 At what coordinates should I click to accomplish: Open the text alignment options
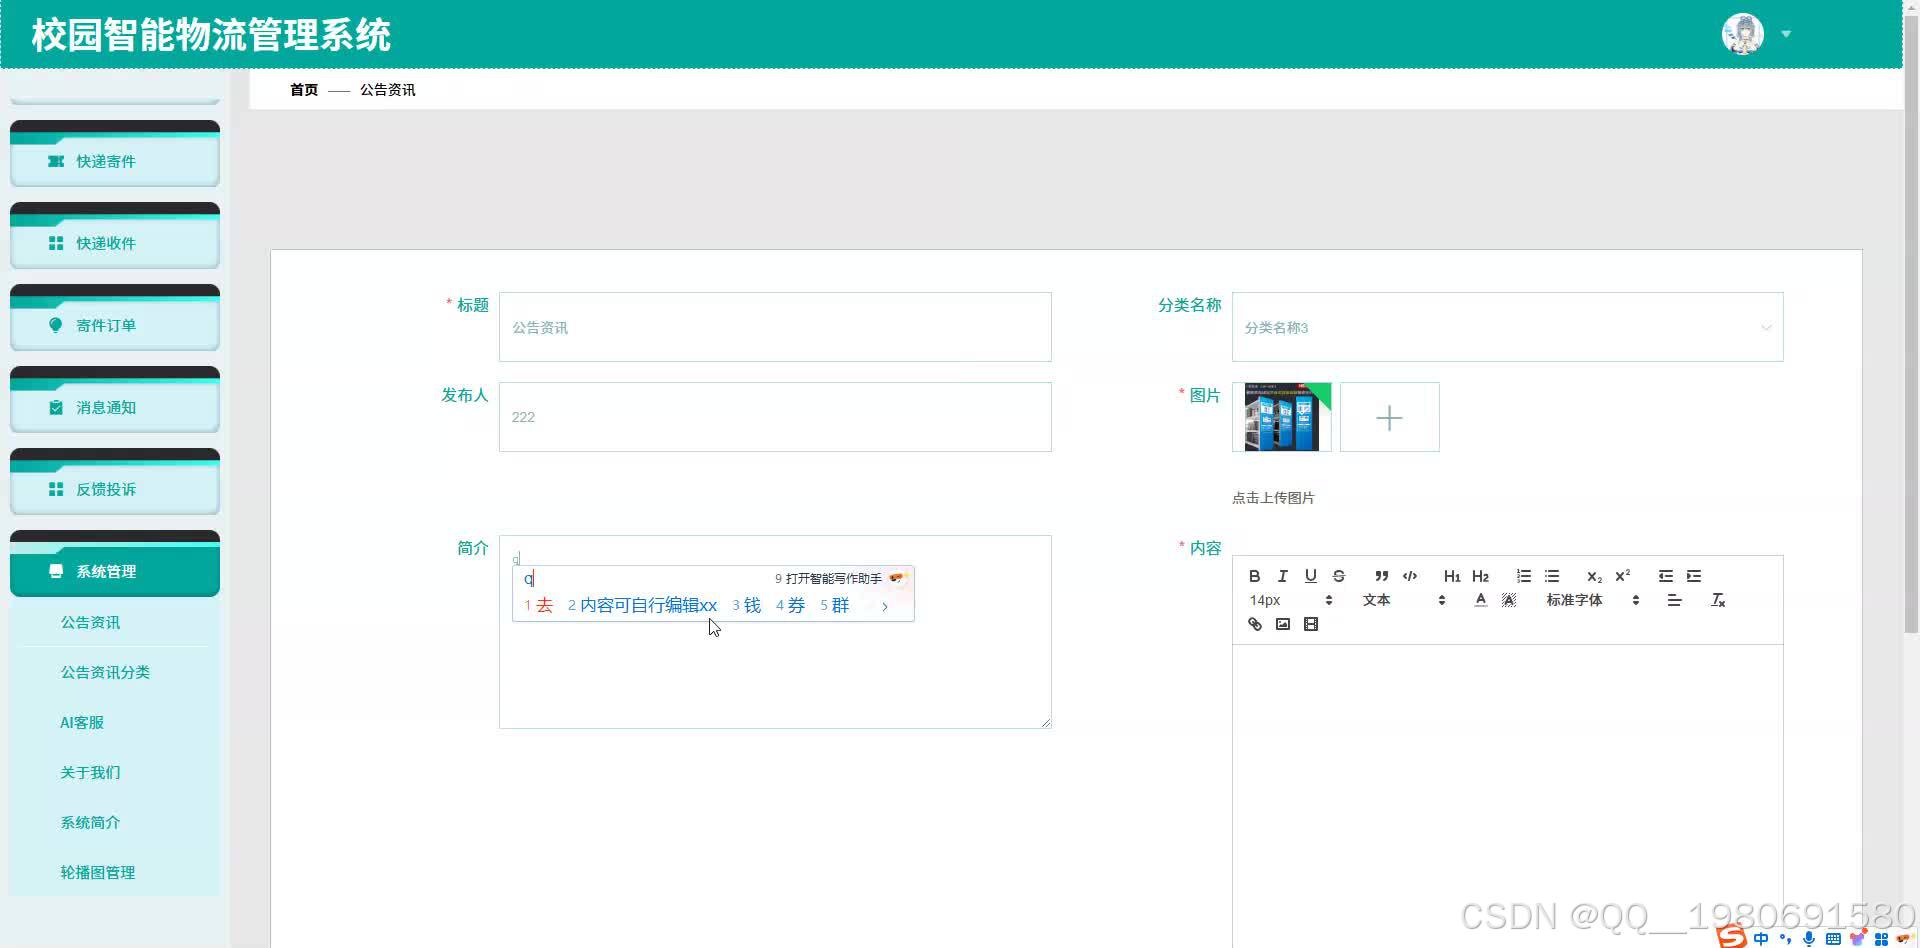[1674, 600]
